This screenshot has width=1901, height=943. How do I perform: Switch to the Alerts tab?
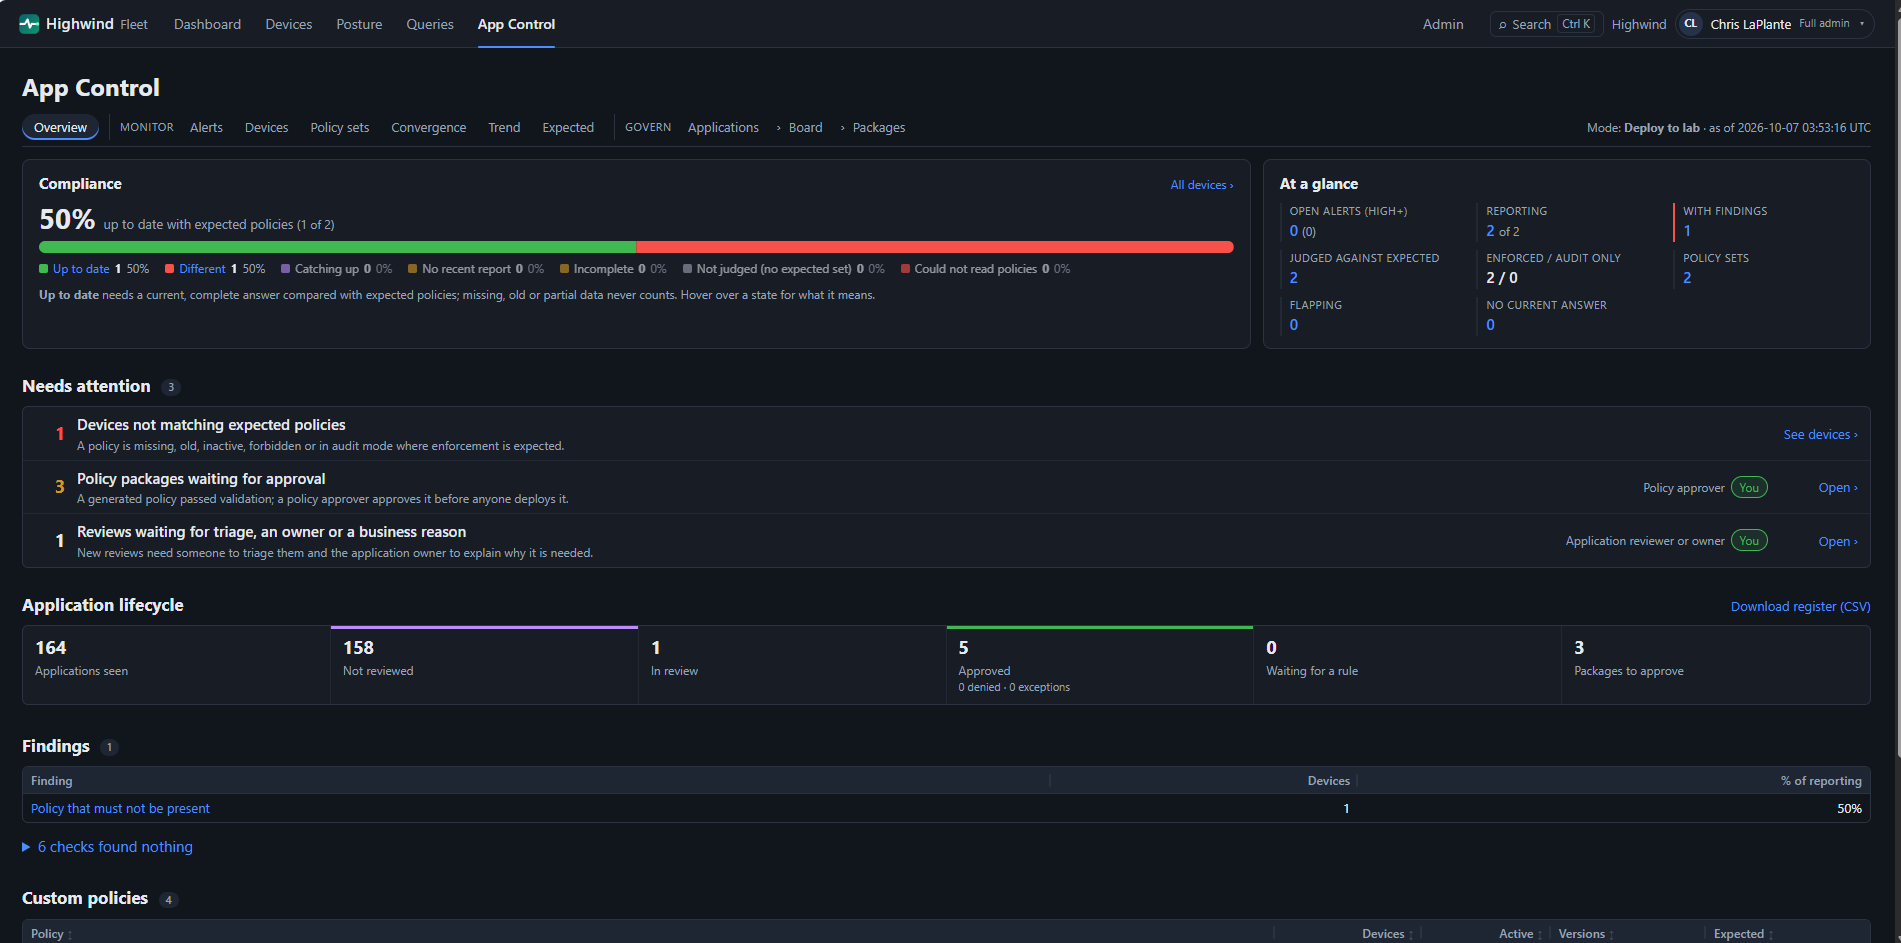[x=206, y=127]
